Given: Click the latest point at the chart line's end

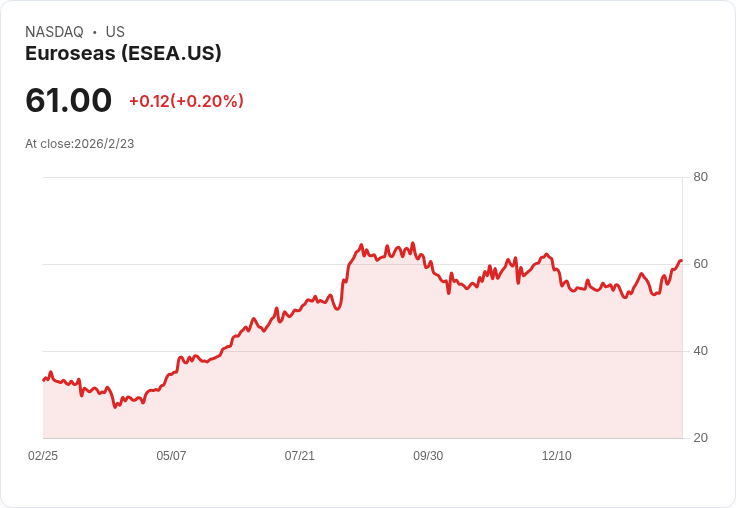Looking at the screenshot, I should point(681,261).
